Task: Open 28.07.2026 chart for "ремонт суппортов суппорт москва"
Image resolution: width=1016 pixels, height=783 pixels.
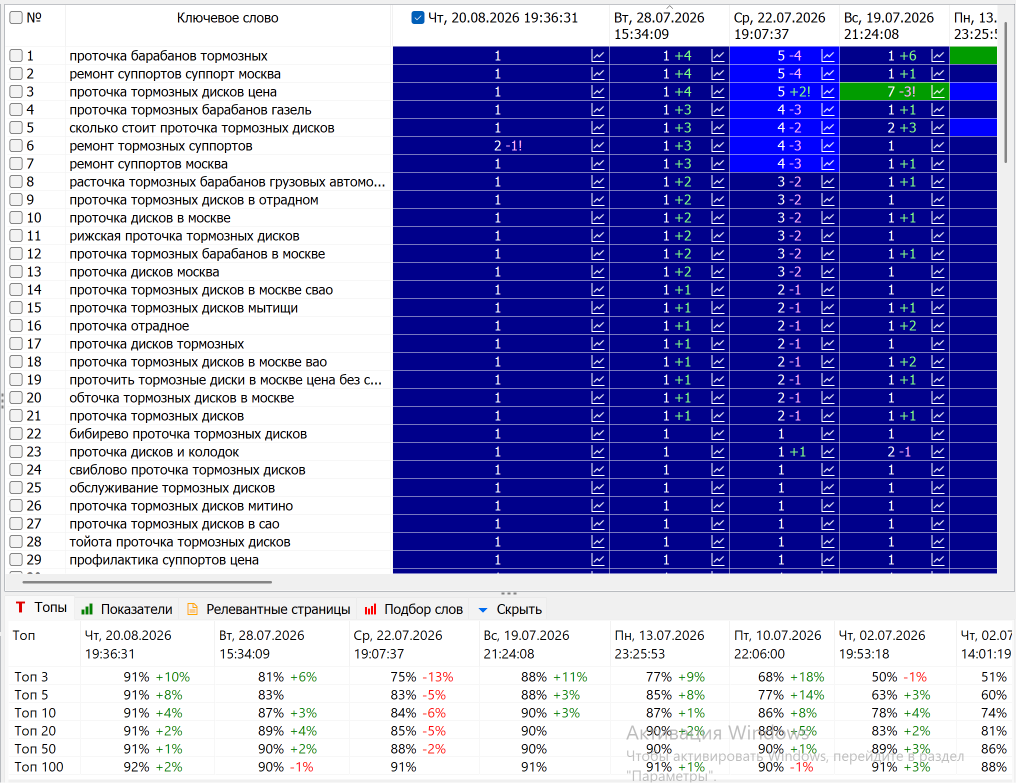Action: click(717, 74)
